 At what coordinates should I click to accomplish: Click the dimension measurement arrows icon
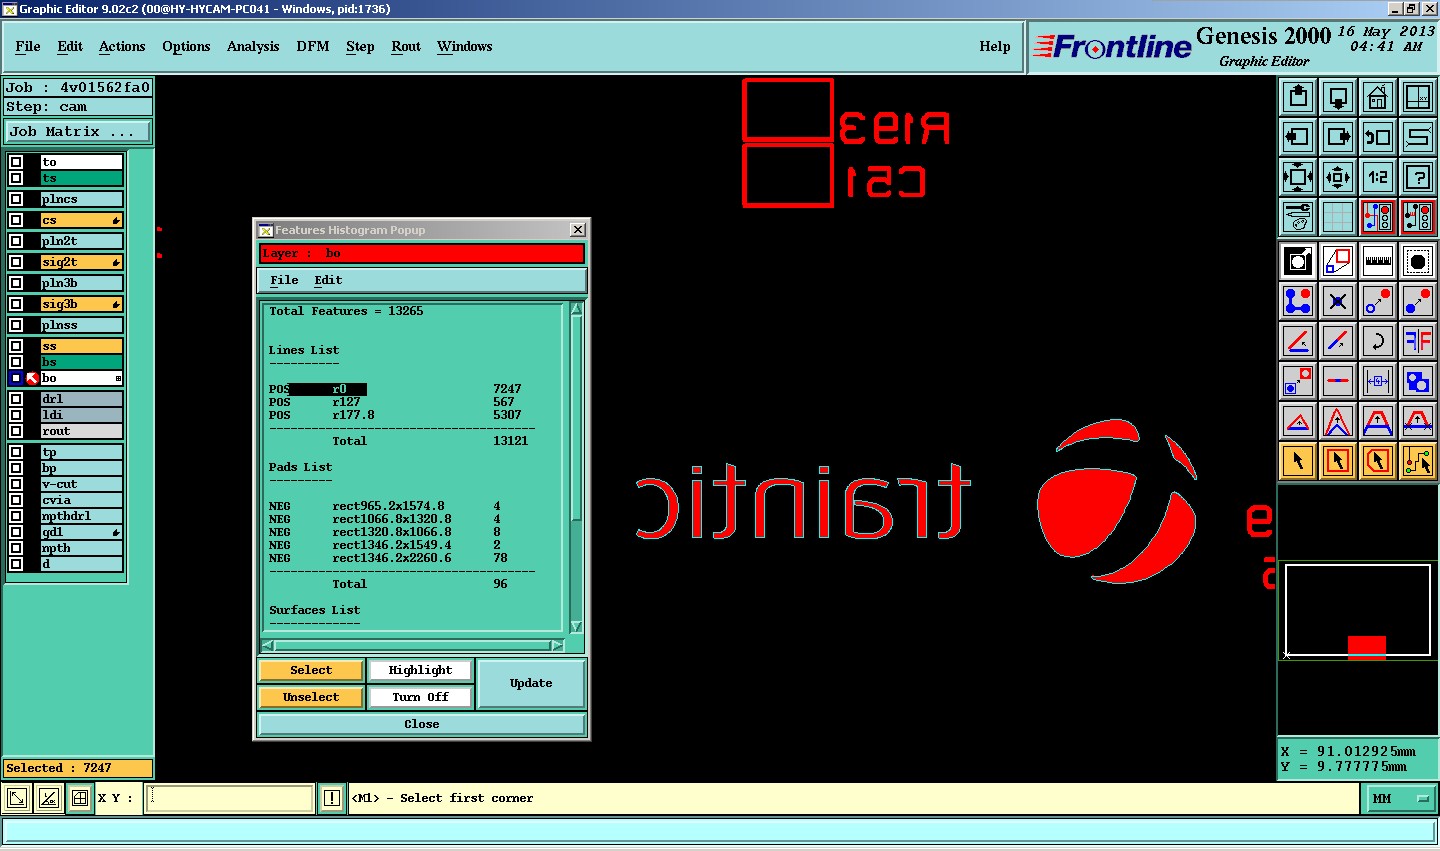(1378, 381)
